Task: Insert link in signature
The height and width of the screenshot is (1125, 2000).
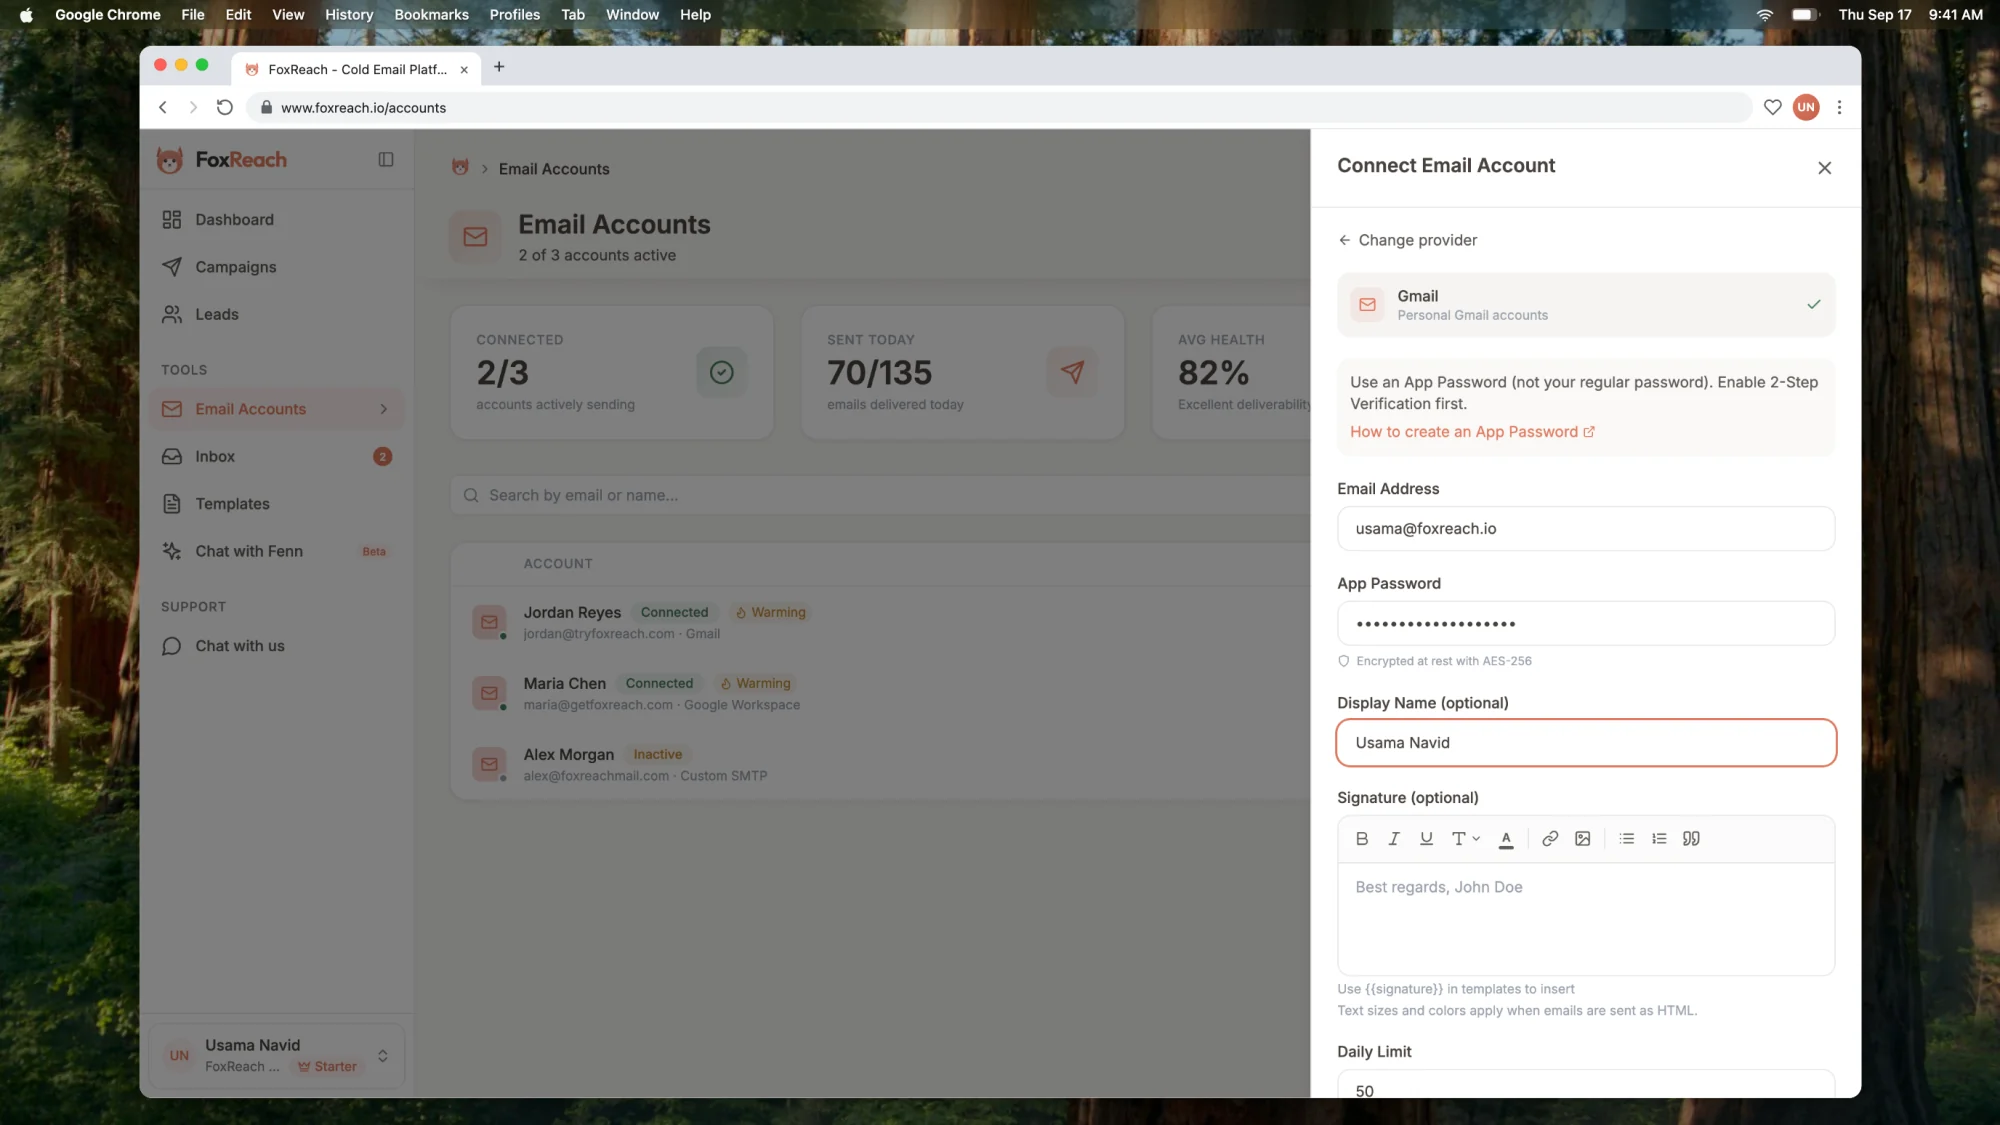Action: (x=1549, y=839)
